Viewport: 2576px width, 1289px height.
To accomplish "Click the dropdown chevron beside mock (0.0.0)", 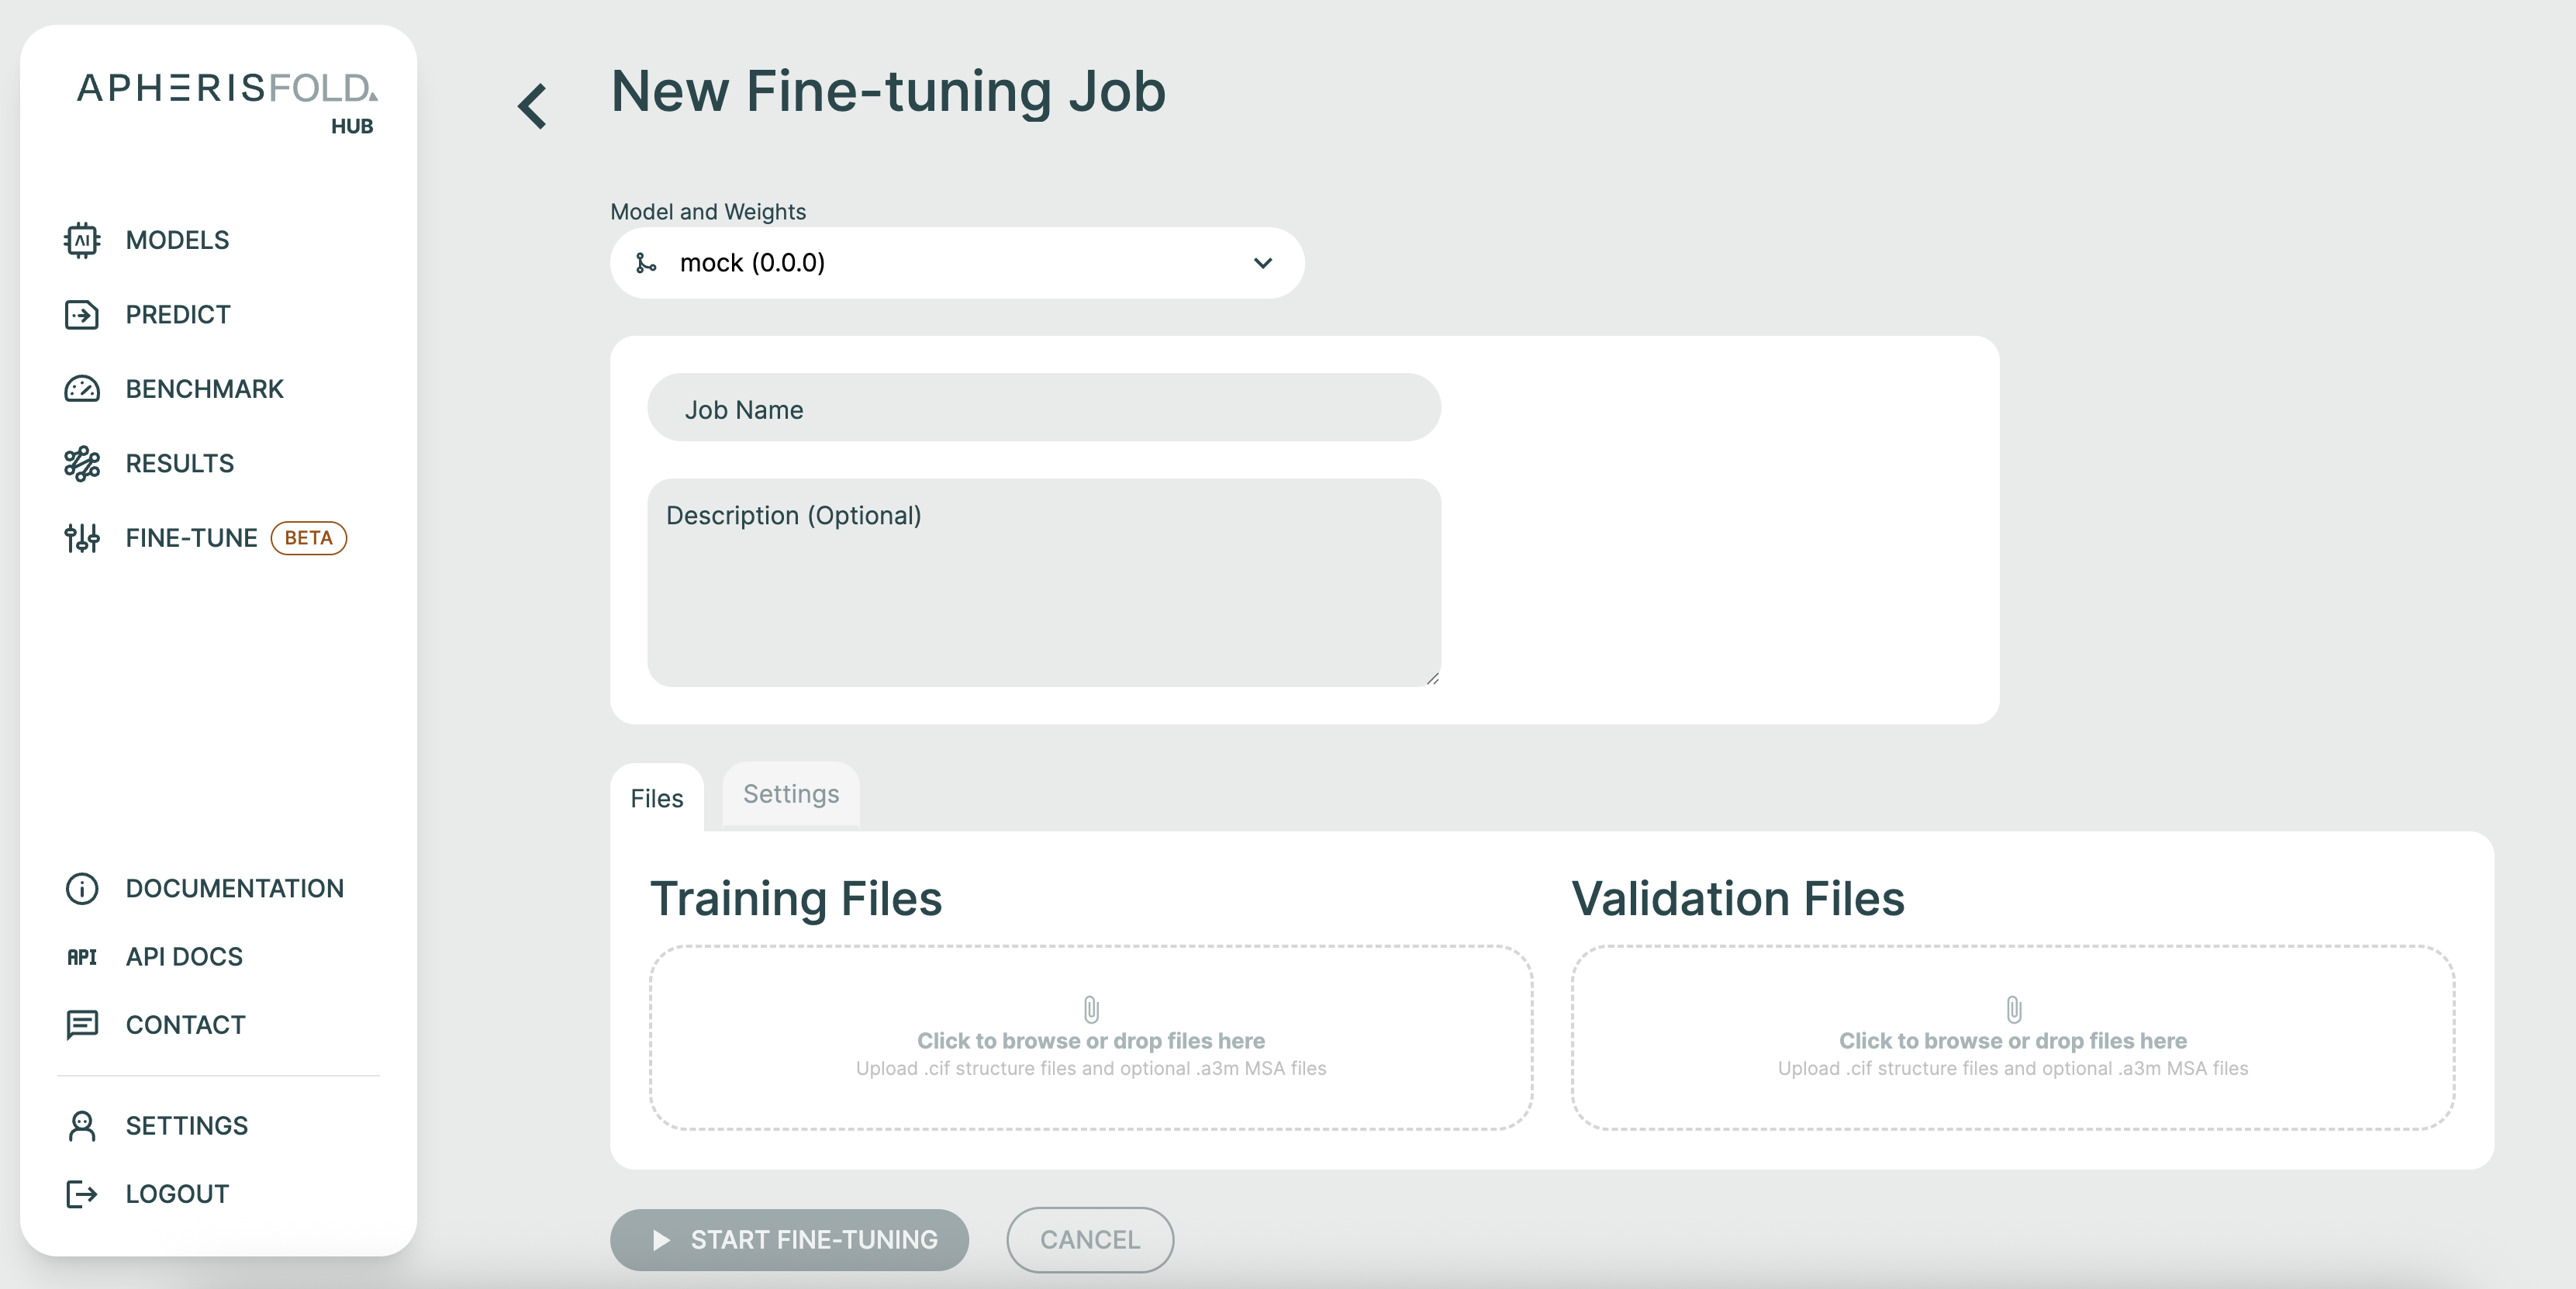I will (x=1263, y=263).
